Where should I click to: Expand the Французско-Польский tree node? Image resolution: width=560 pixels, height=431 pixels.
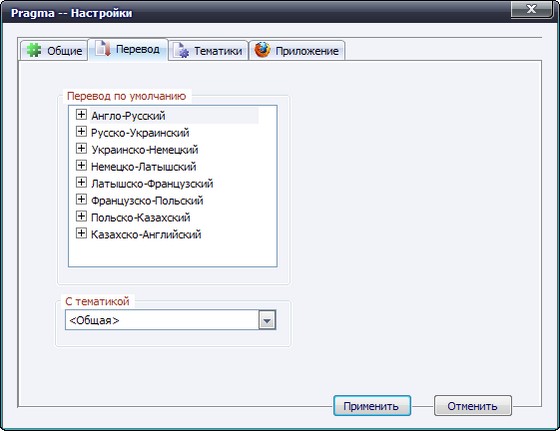coord(81,199)
